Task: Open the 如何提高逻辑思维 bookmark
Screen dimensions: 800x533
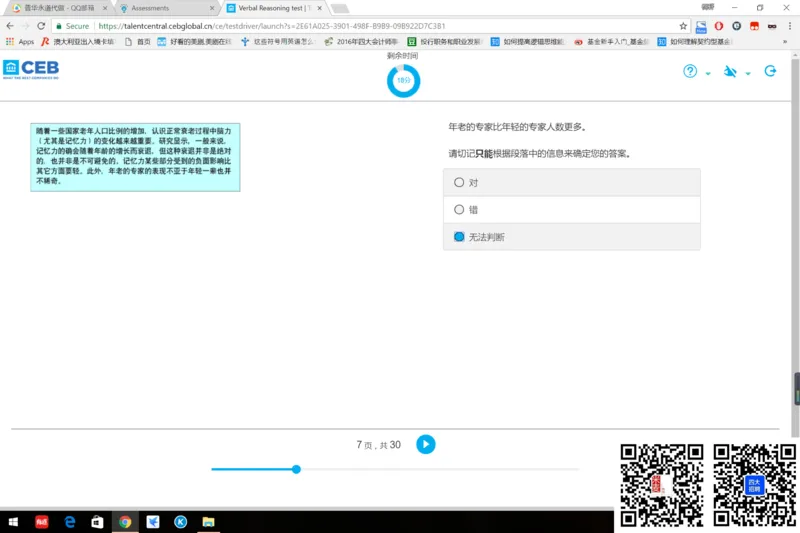Action: tap(528, 42)
